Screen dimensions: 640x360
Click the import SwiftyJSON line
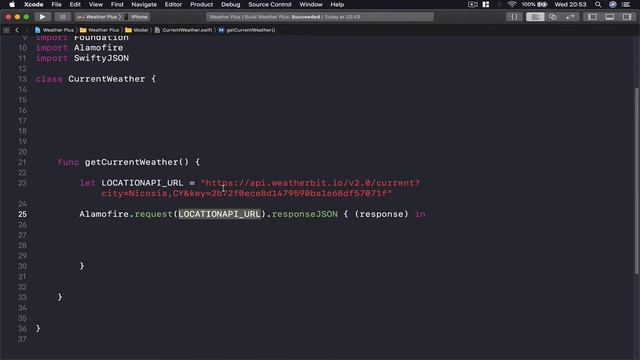[x=82, y=58]
